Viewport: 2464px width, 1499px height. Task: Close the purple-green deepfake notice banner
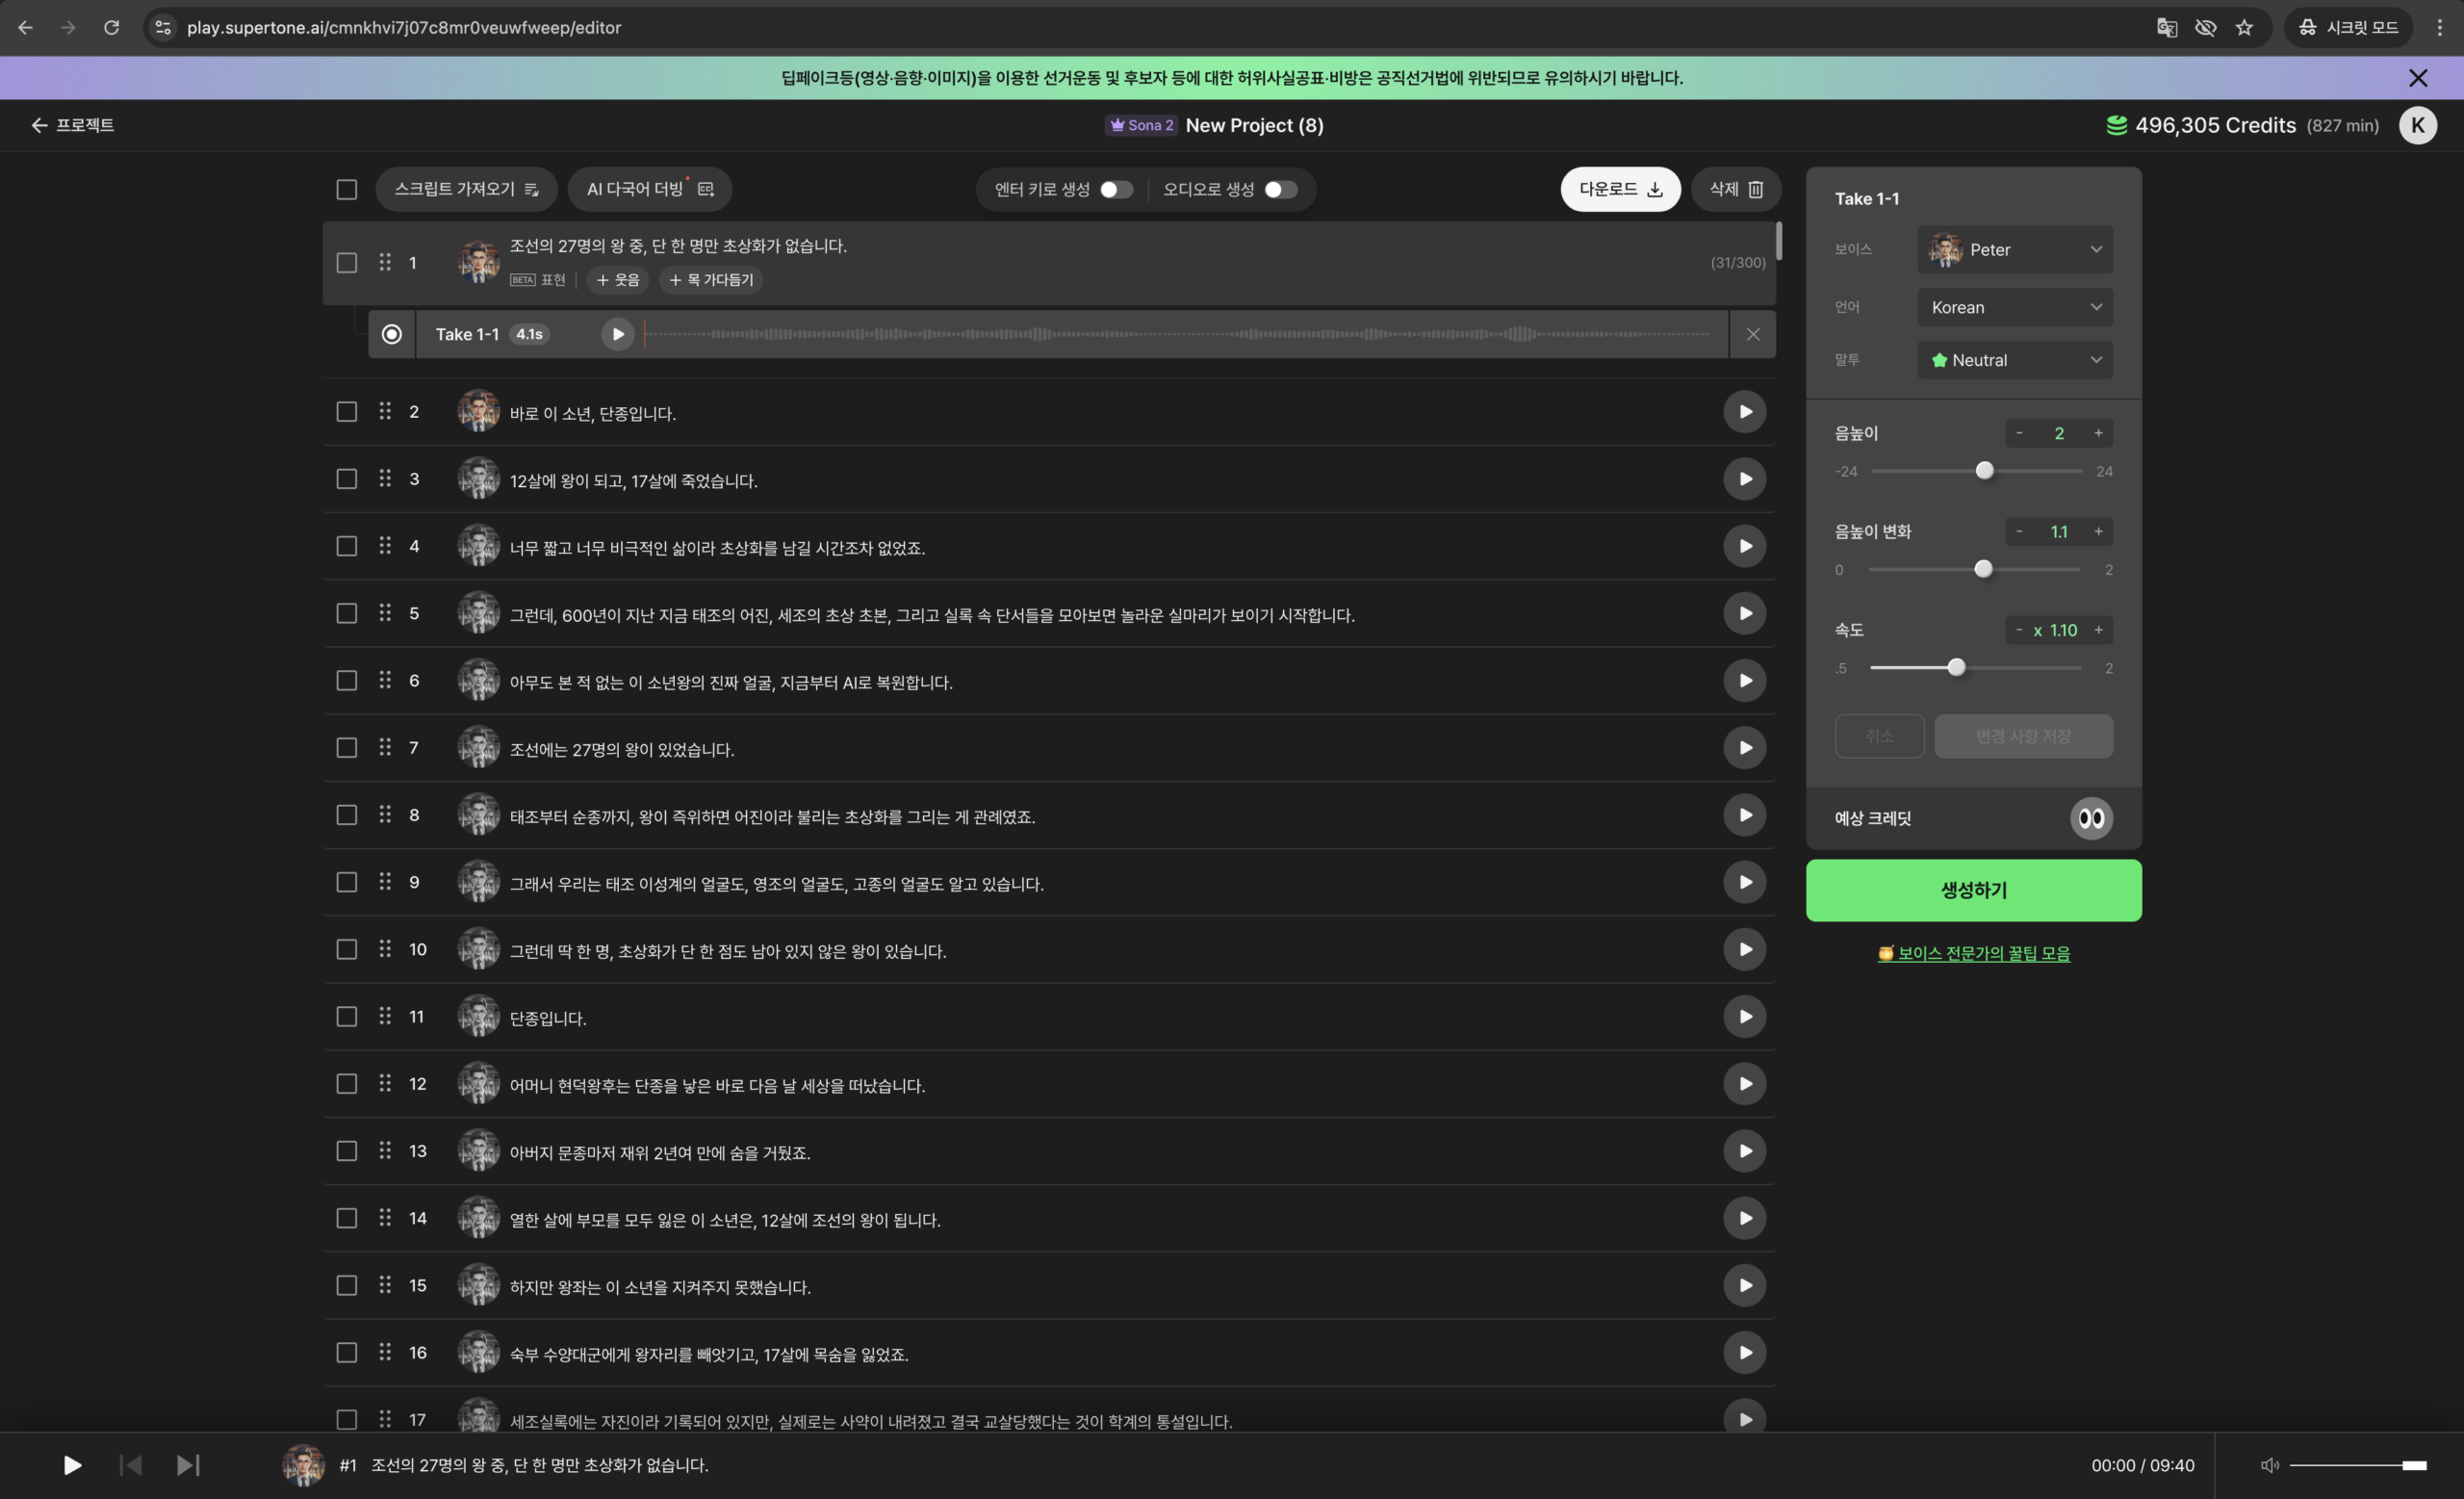2417,78
